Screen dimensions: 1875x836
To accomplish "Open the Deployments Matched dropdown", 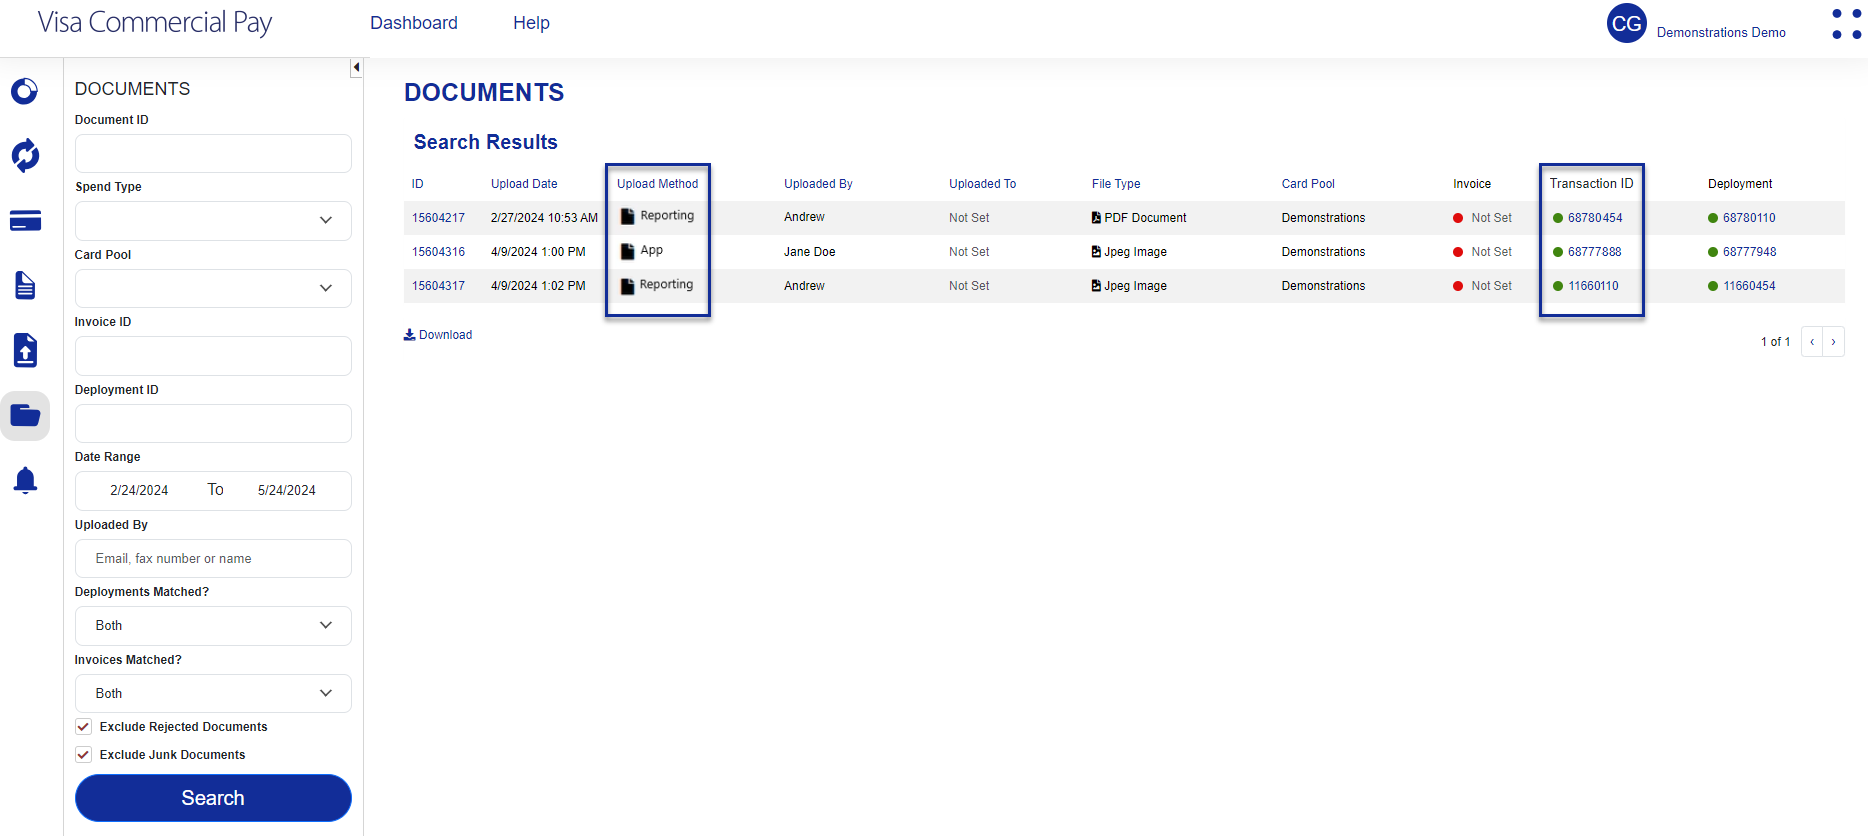I will (x=213, y=626).
